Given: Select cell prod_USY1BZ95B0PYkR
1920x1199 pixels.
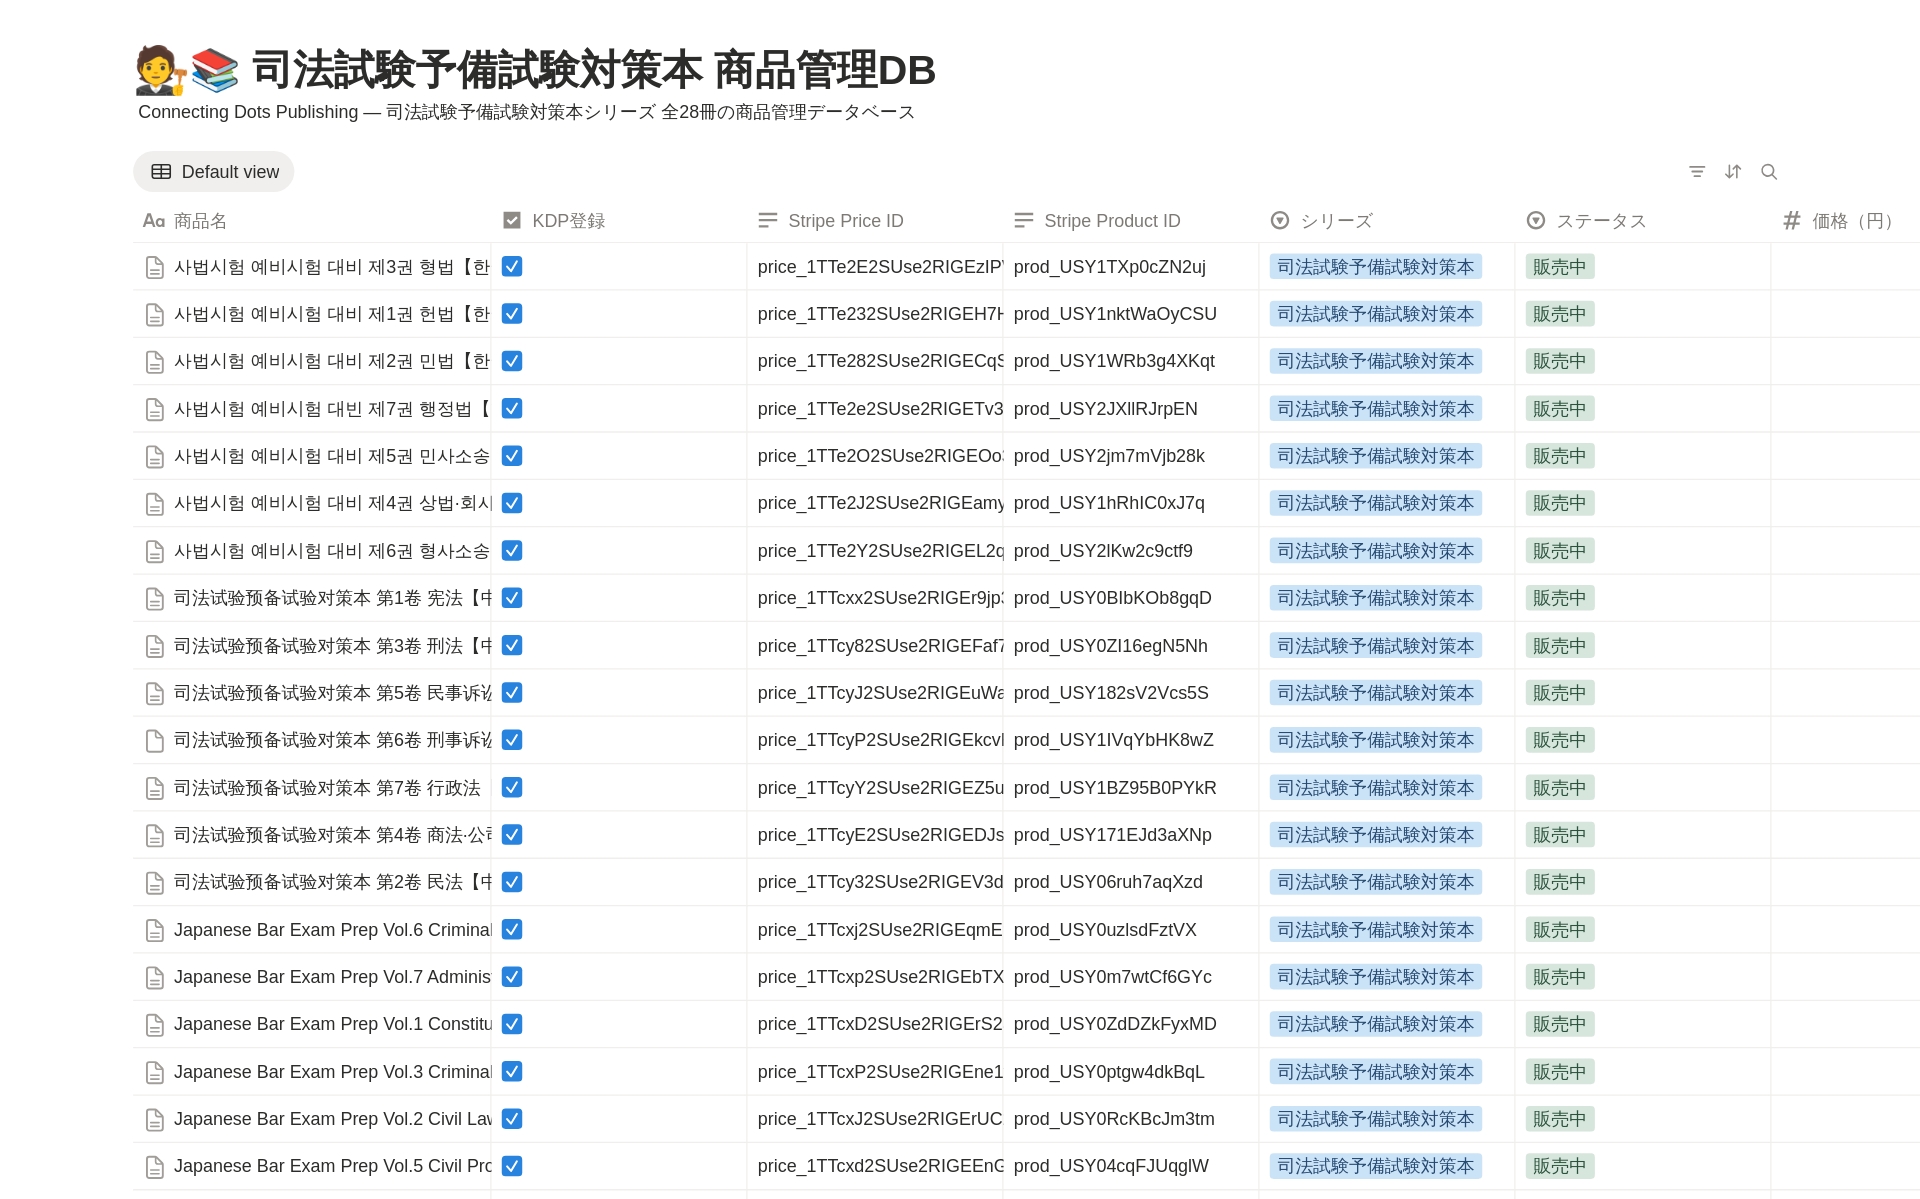Looking at the screenshot, I should tap(1131, 788).
